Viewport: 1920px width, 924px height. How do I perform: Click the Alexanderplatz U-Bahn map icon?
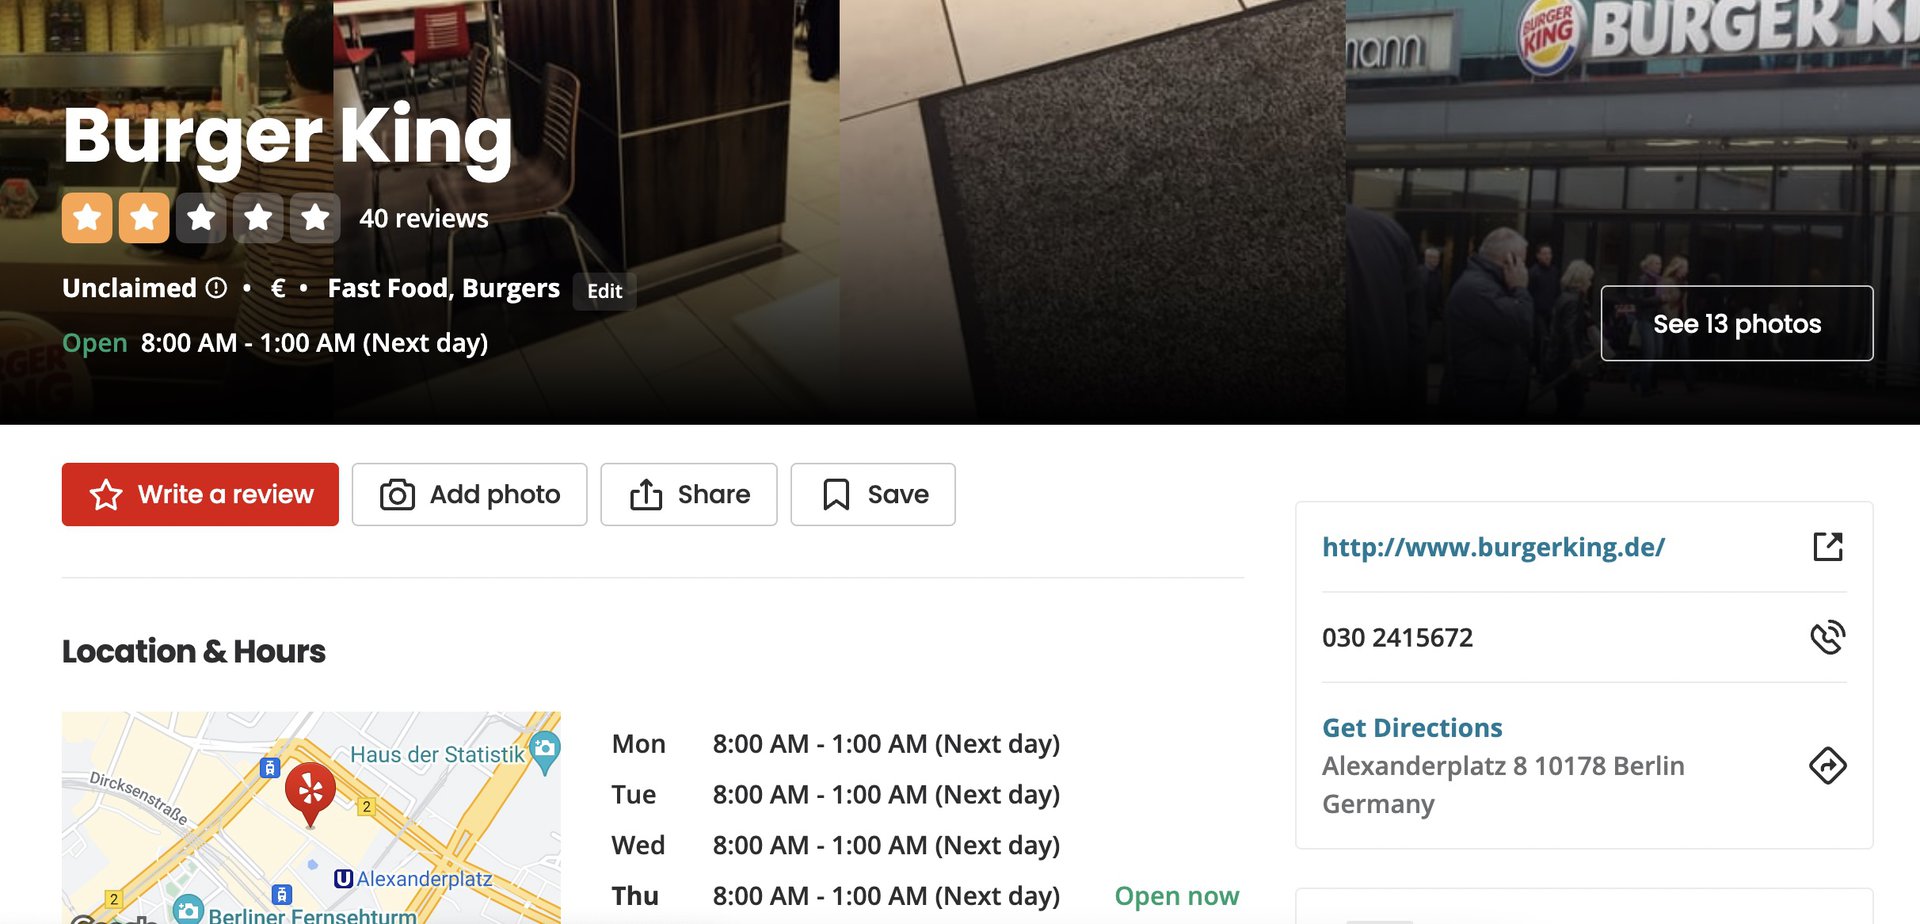pos(343,879)
